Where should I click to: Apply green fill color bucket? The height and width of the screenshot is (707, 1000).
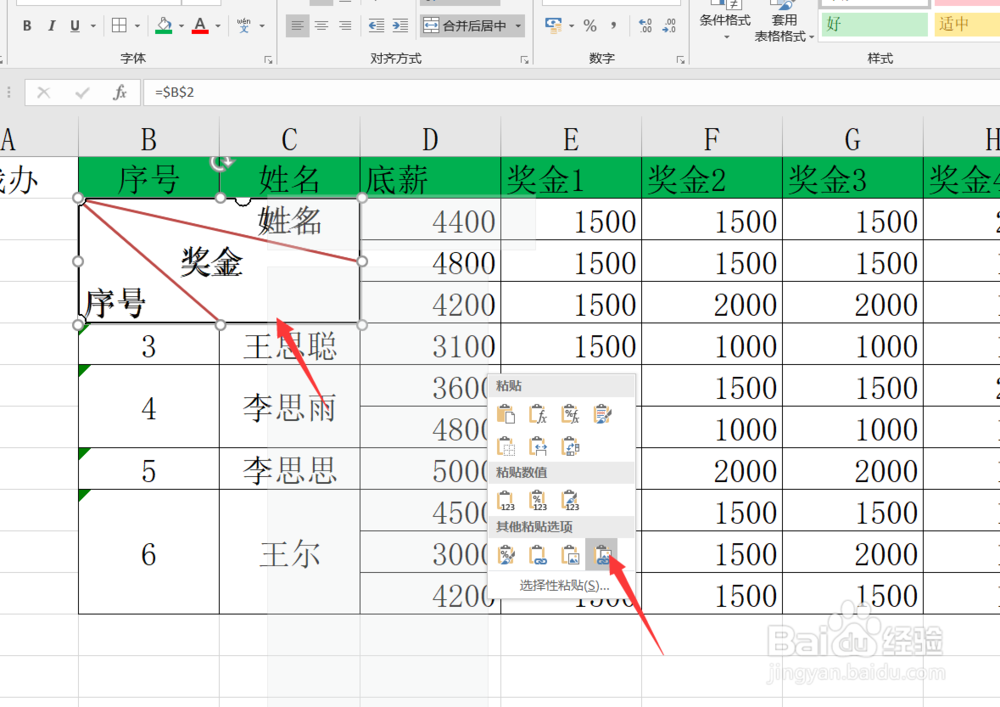tap(164, 26)
